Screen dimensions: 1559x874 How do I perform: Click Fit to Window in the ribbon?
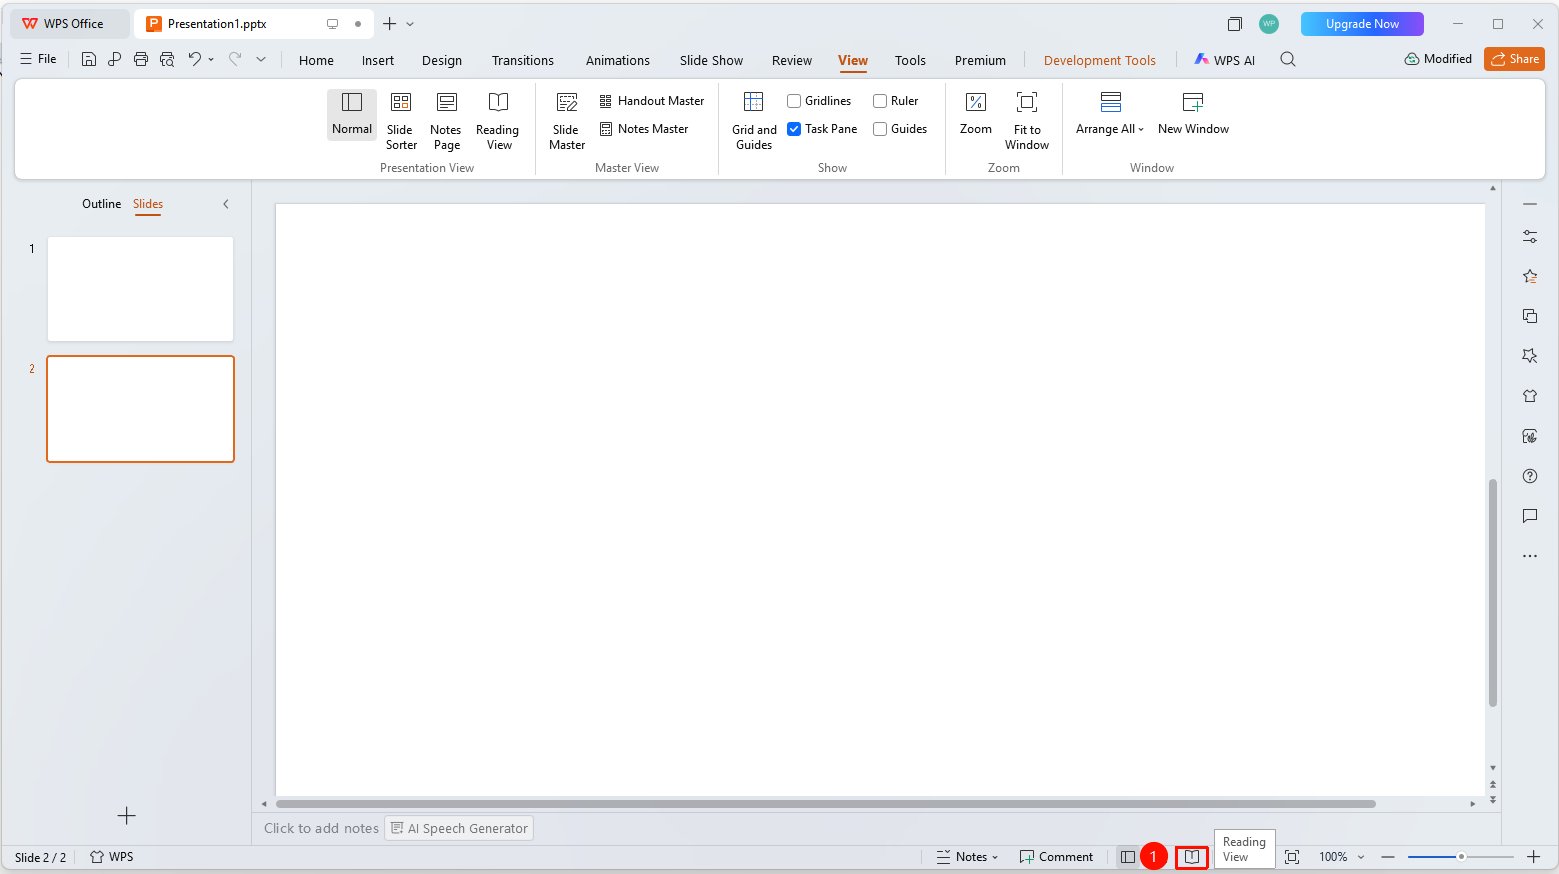coord(1027,120)
